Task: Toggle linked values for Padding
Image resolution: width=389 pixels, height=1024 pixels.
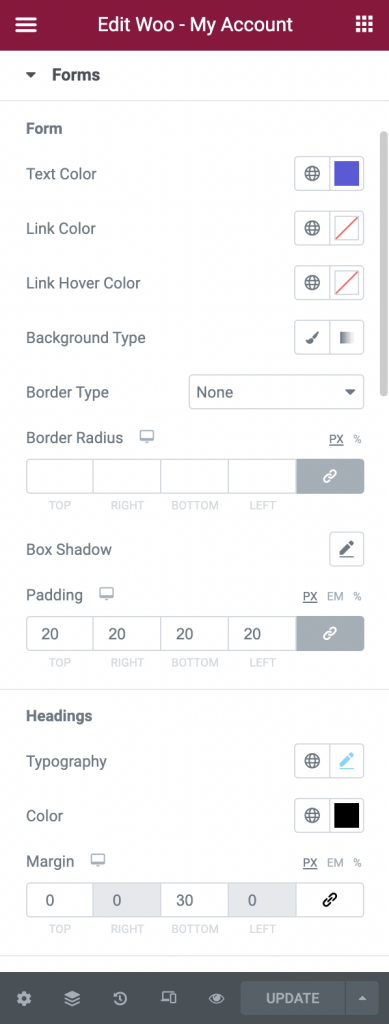Action: pos(330,633)
